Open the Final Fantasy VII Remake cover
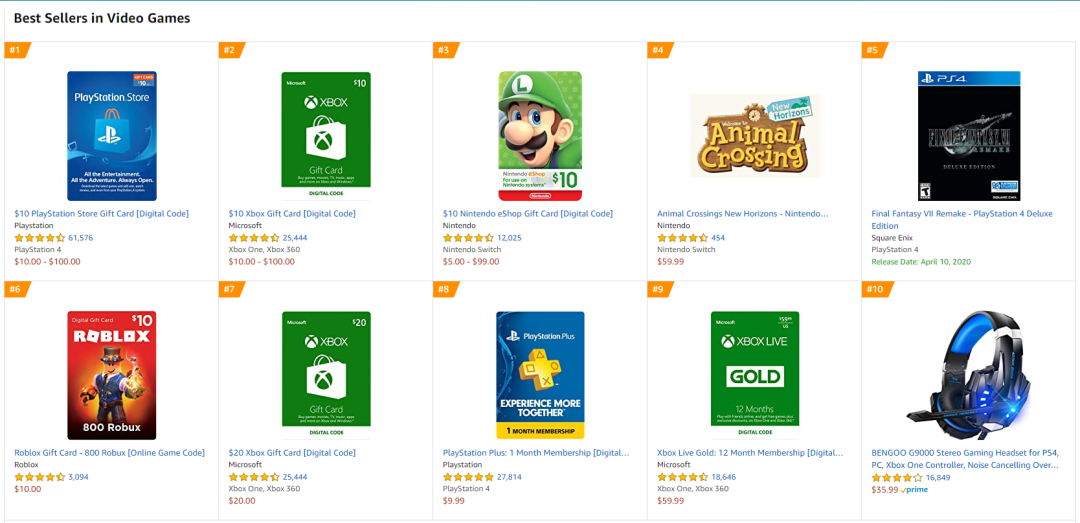1080x523 pixels. 969,135
